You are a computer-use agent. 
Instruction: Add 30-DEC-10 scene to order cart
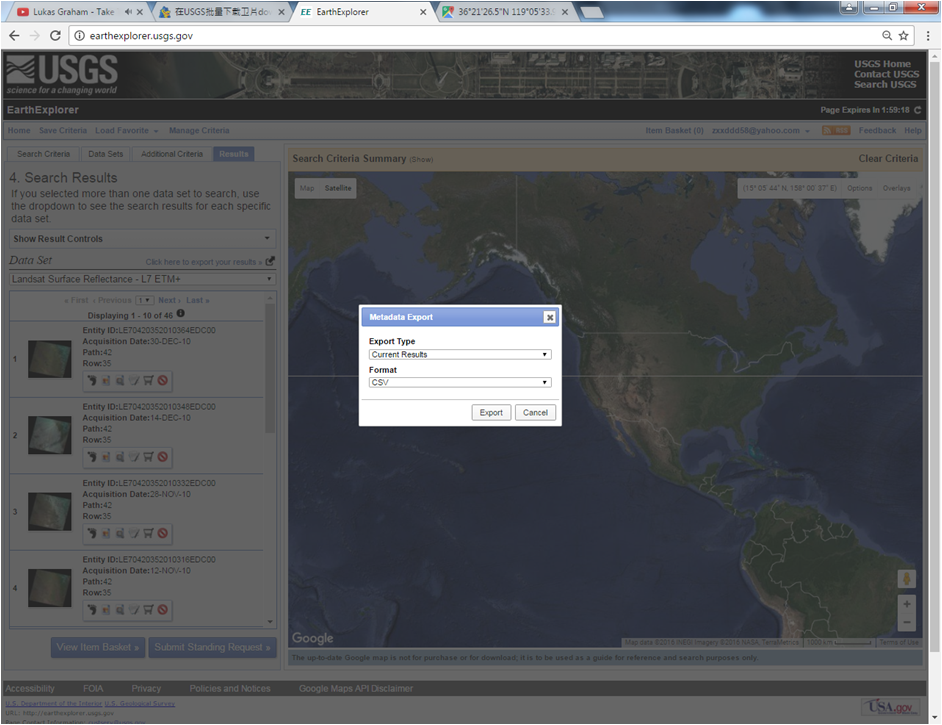pos(148,380)
